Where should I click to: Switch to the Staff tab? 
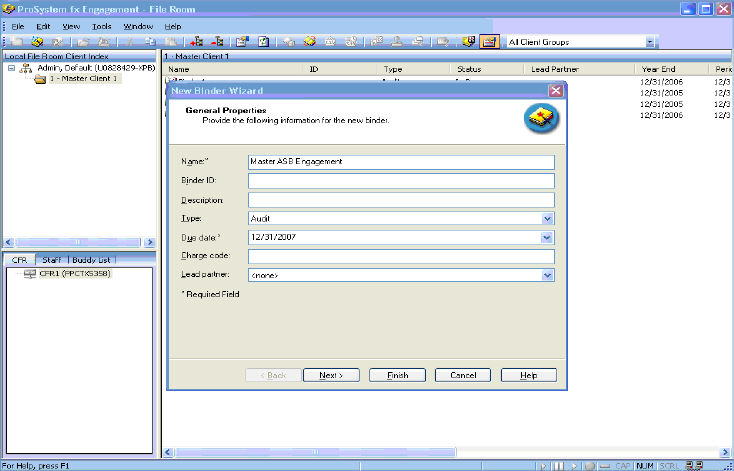[51, 259]
